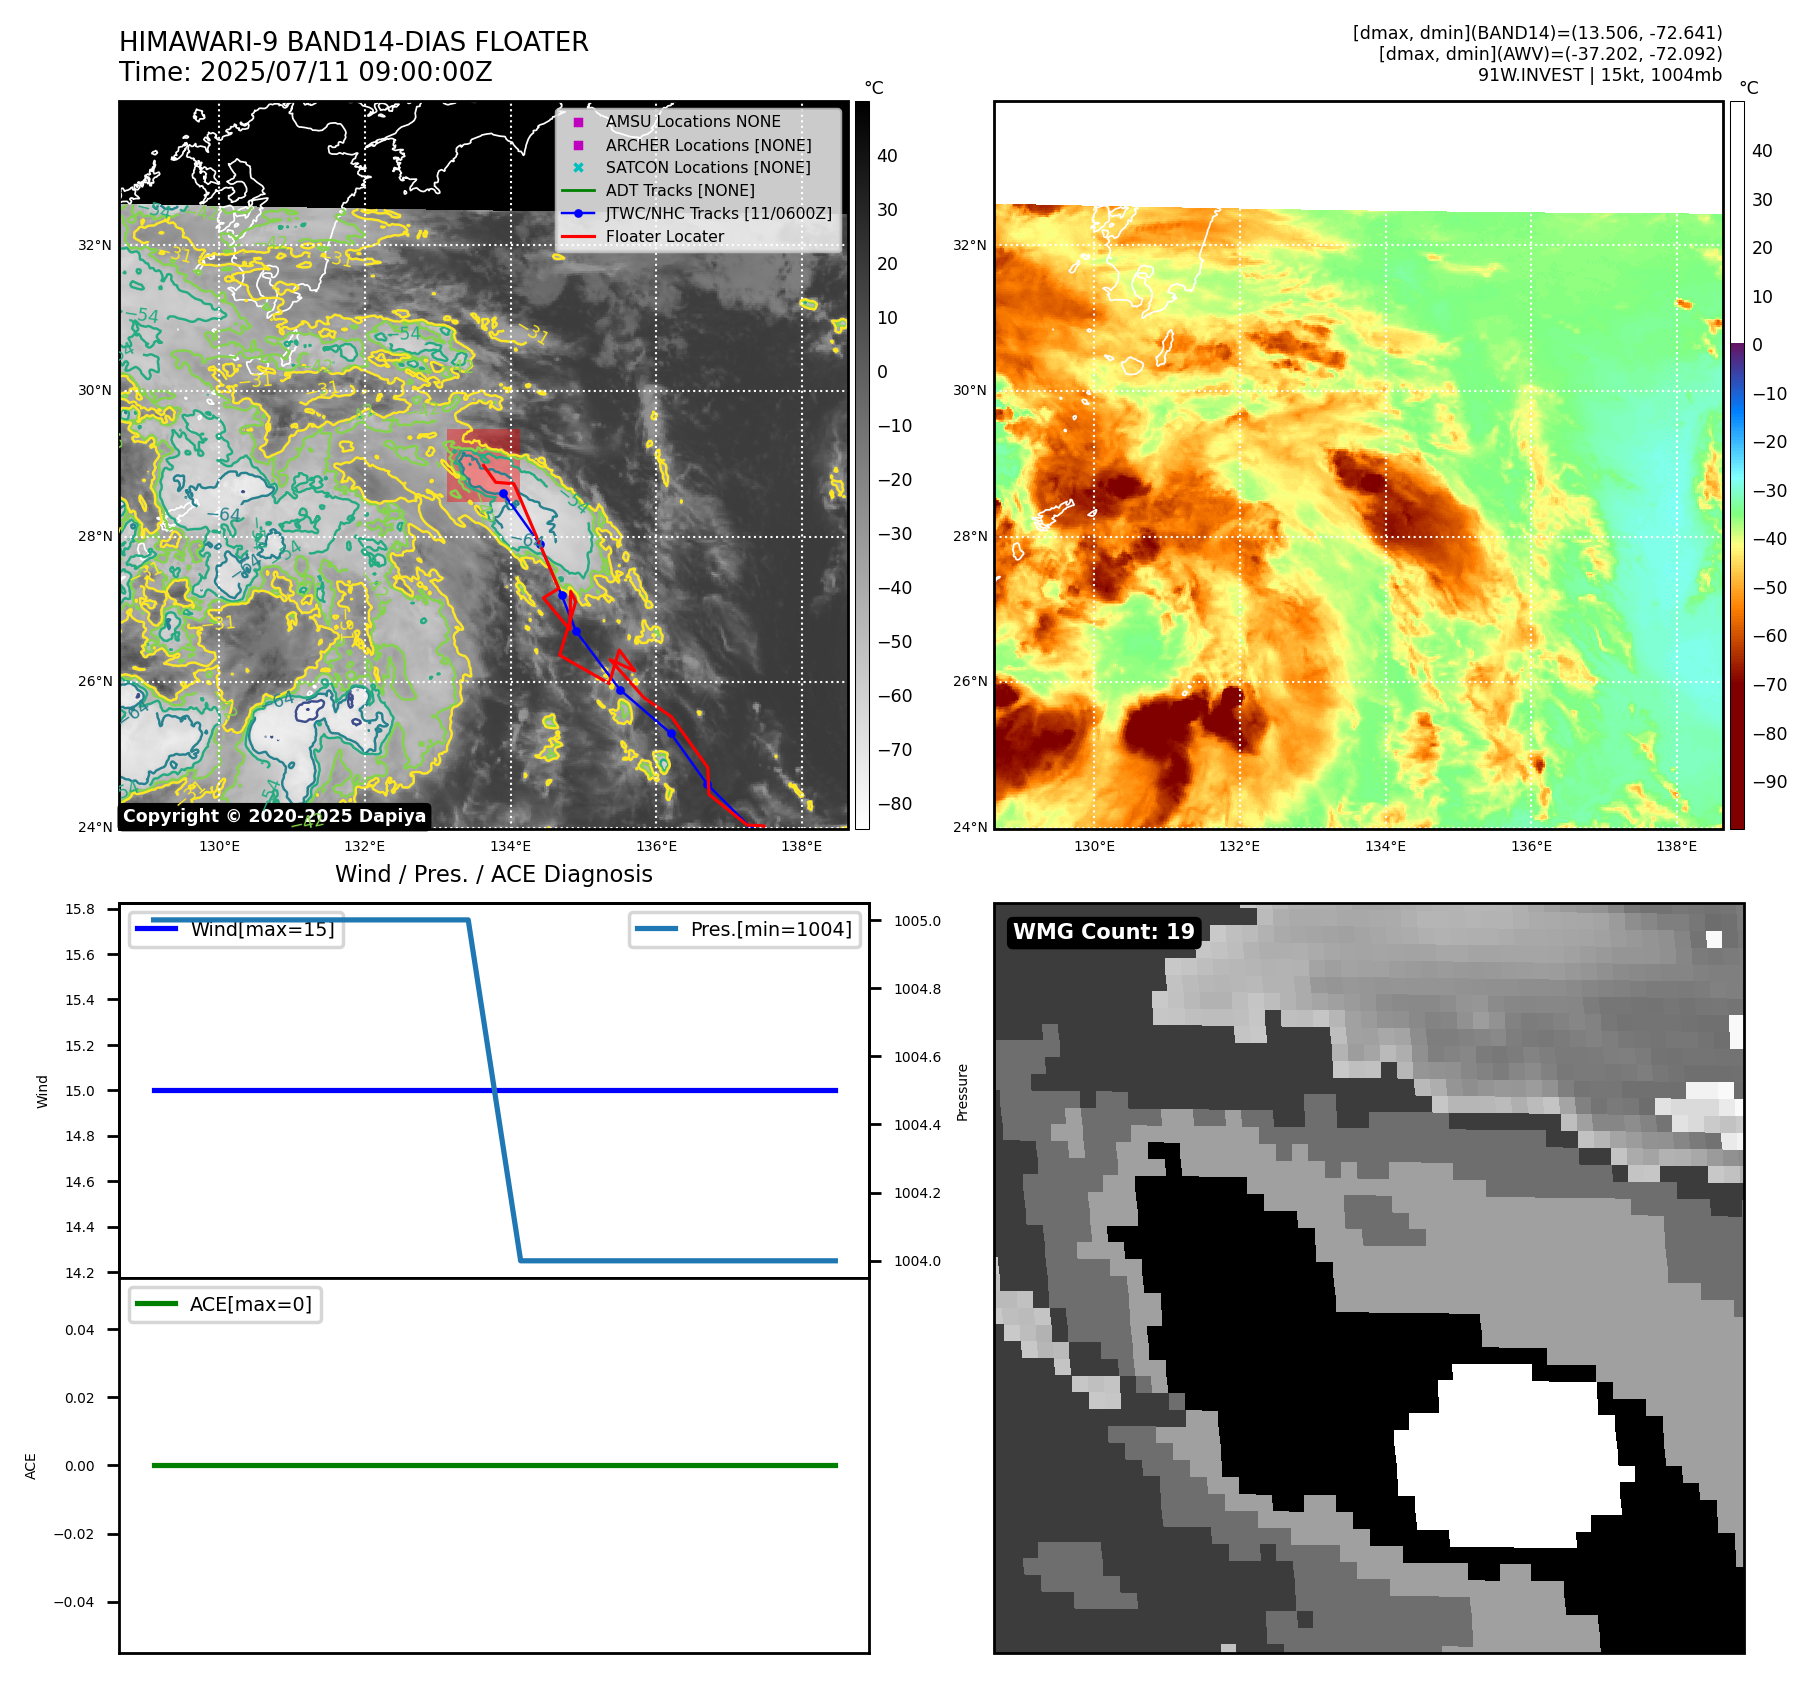
Task: Click the BAND14 dmax, dmin values text
Action: click(1538, 33)
